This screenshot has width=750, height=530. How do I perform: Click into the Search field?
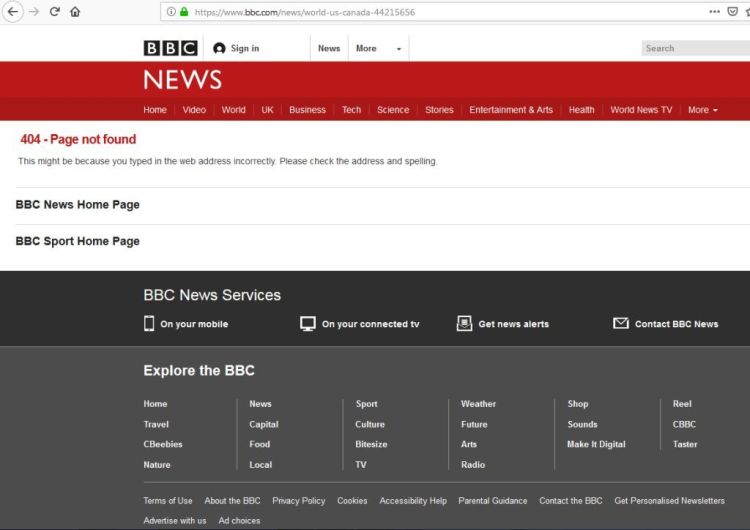[695, 48]
